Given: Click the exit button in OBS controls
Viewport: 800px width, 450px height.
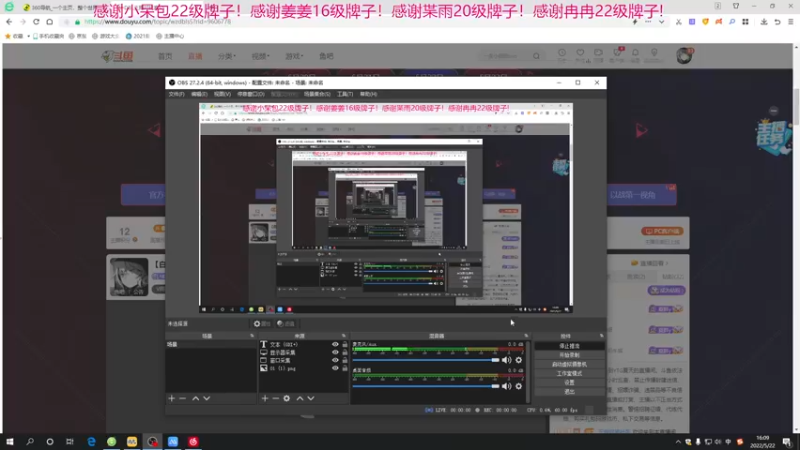Looking at the screenshot, I should [x=569, y=392].
